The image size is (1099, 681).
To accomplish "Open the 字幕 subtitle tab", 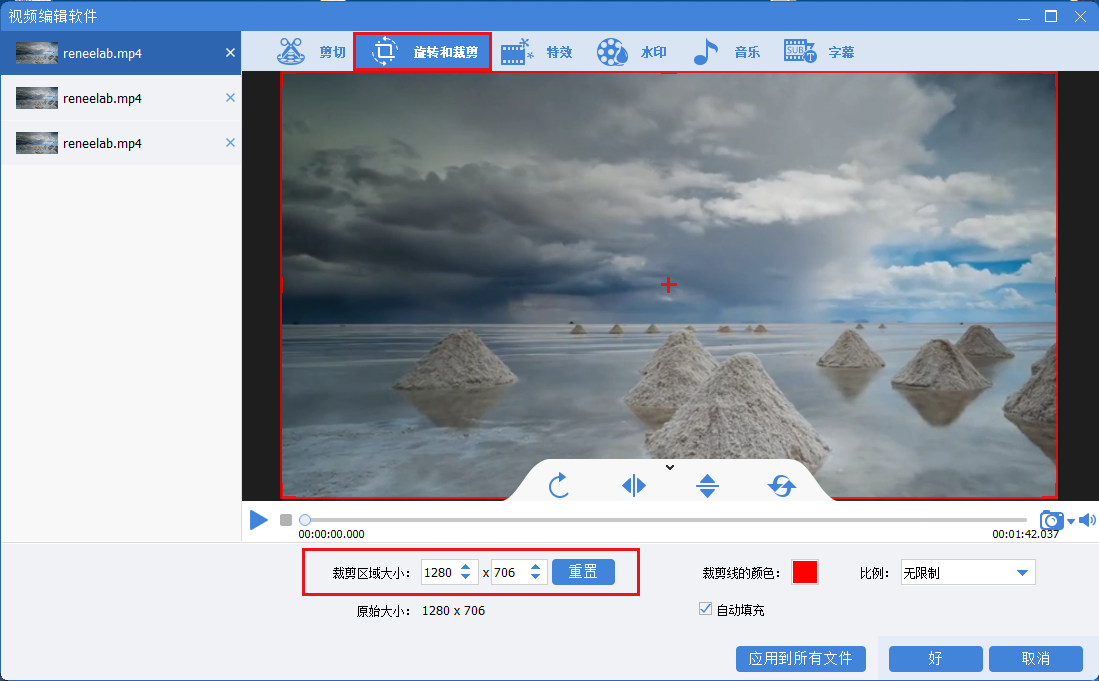I will [819, 52].
